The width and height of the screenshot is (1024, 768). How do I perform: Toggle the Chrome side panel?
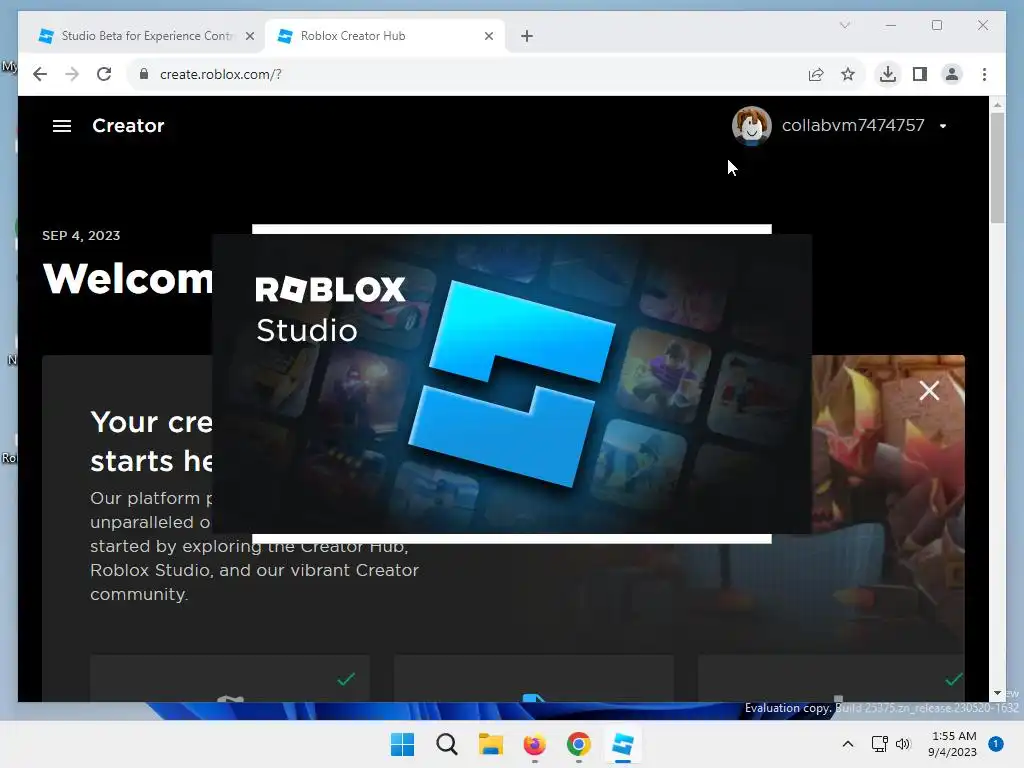[920, 74]
